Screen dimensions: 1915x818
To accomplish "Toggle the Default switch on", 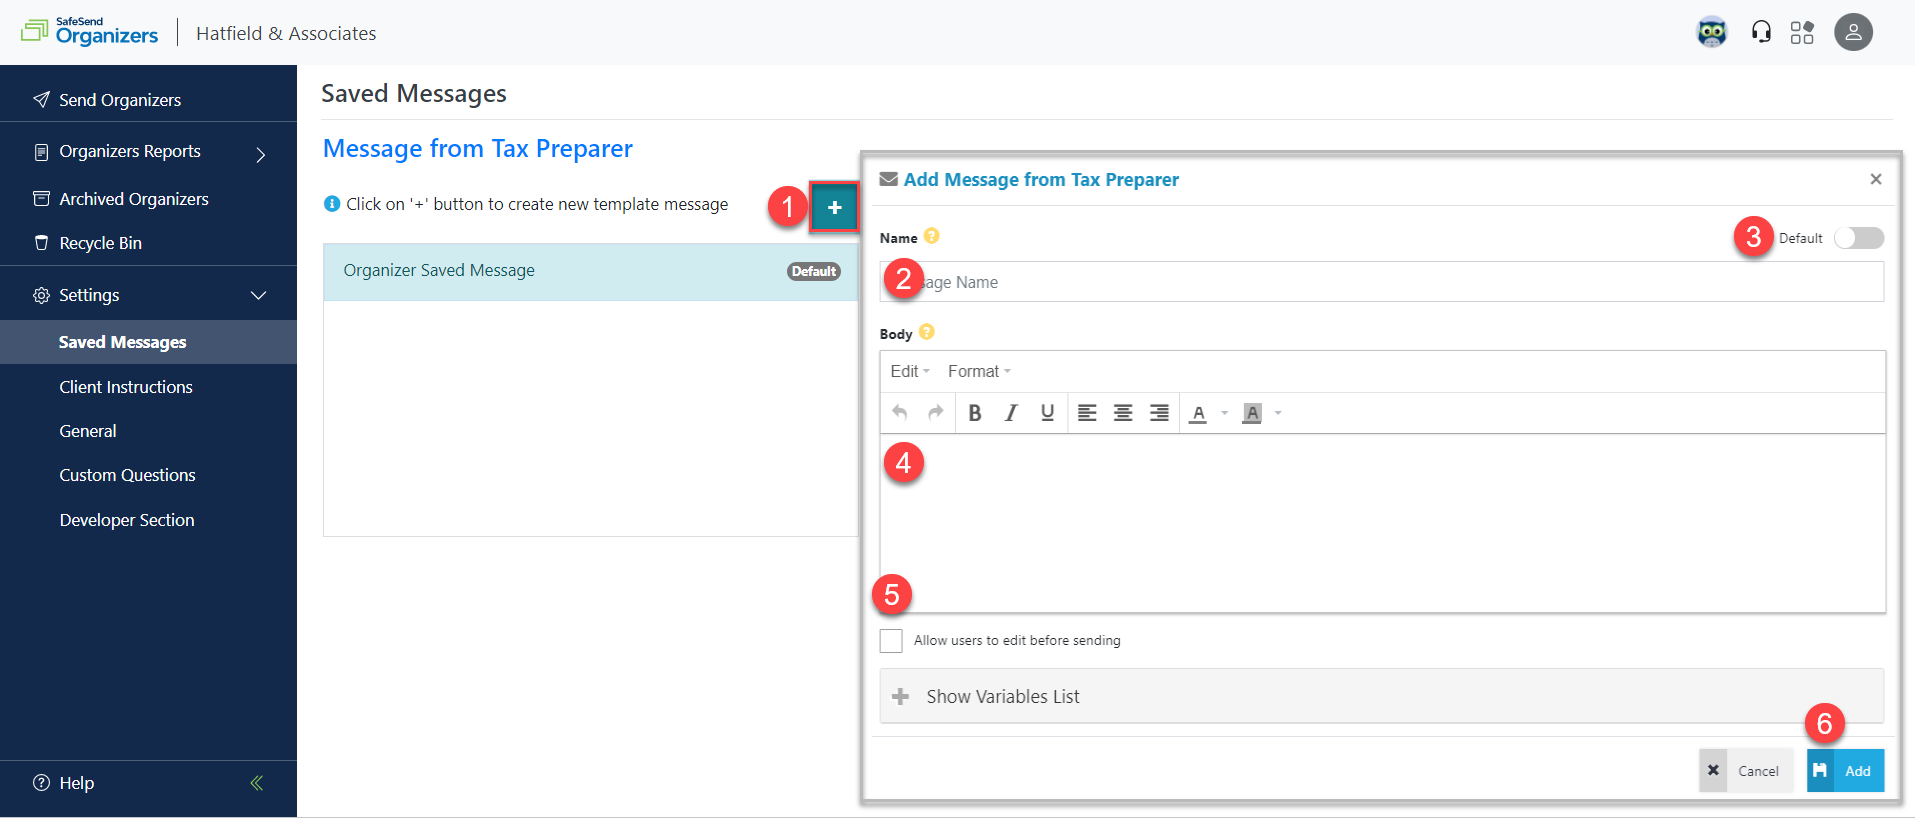I will 1859,238.
